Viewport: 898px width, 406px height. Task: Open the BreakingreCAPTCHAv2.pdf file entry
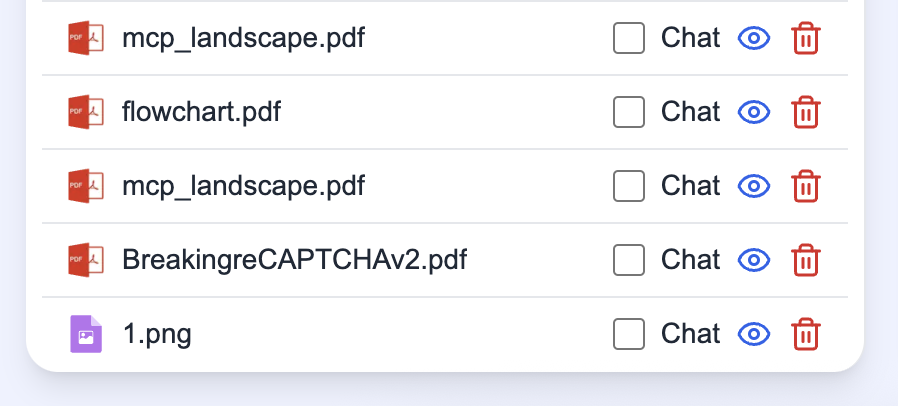(x=294, y=260)
